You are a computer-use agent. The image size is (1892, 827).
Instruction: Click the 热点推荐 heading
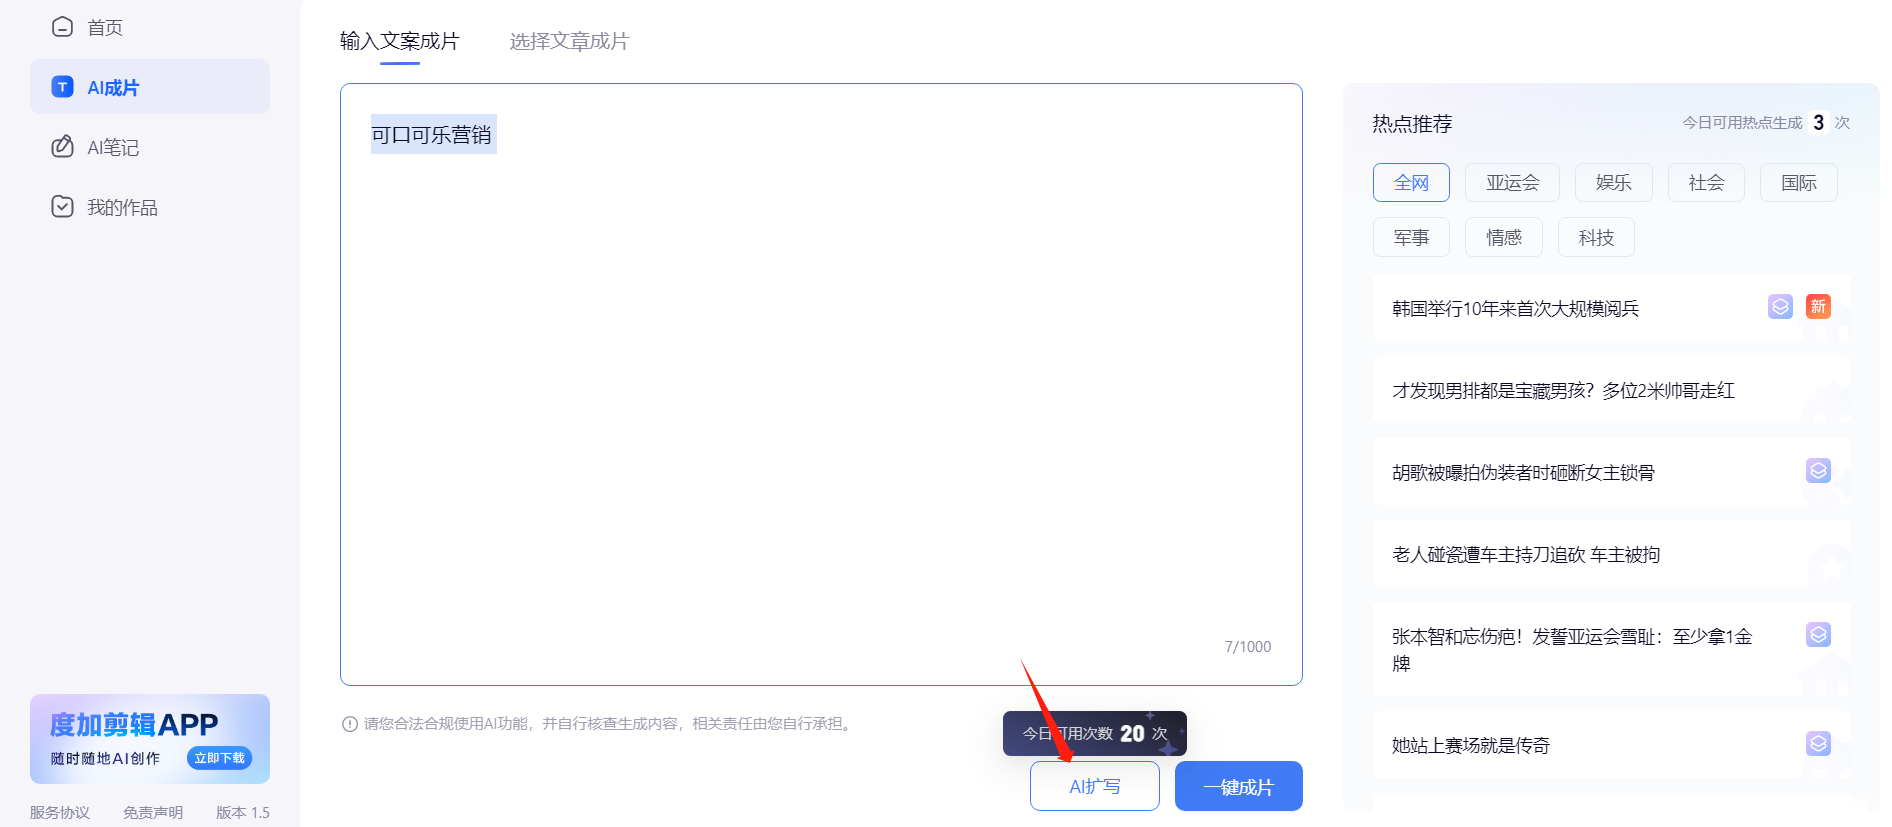(1412, 123)
